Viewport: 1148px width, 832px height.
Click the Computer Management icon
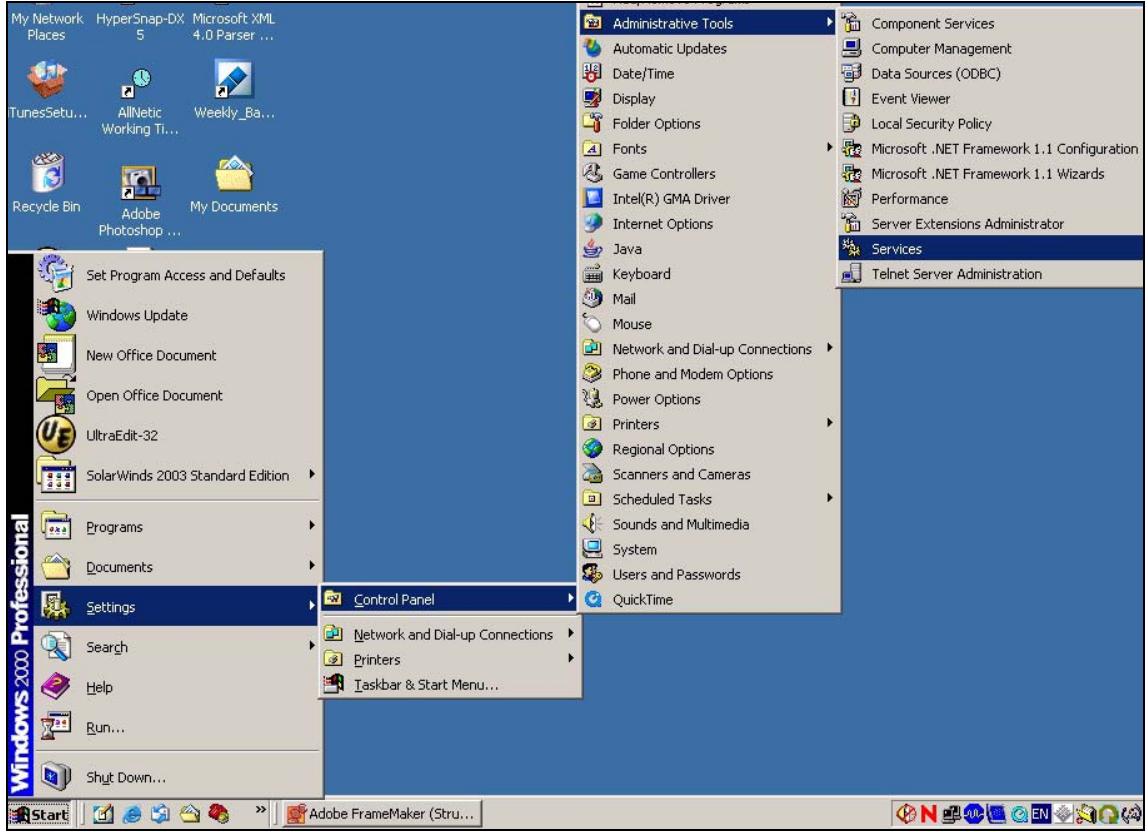point(851,48)
